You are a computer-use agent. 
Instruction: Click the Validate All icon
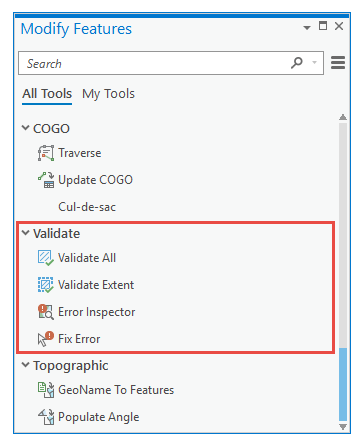[x=46, y=258]
